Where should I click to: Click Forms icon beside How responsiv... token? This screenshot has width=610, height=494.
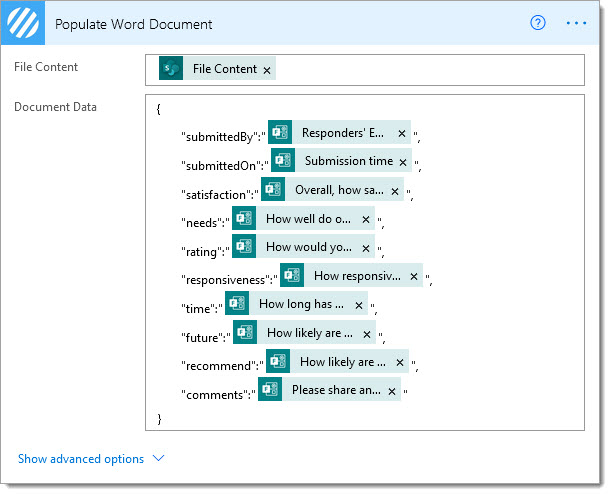[292, 275]
